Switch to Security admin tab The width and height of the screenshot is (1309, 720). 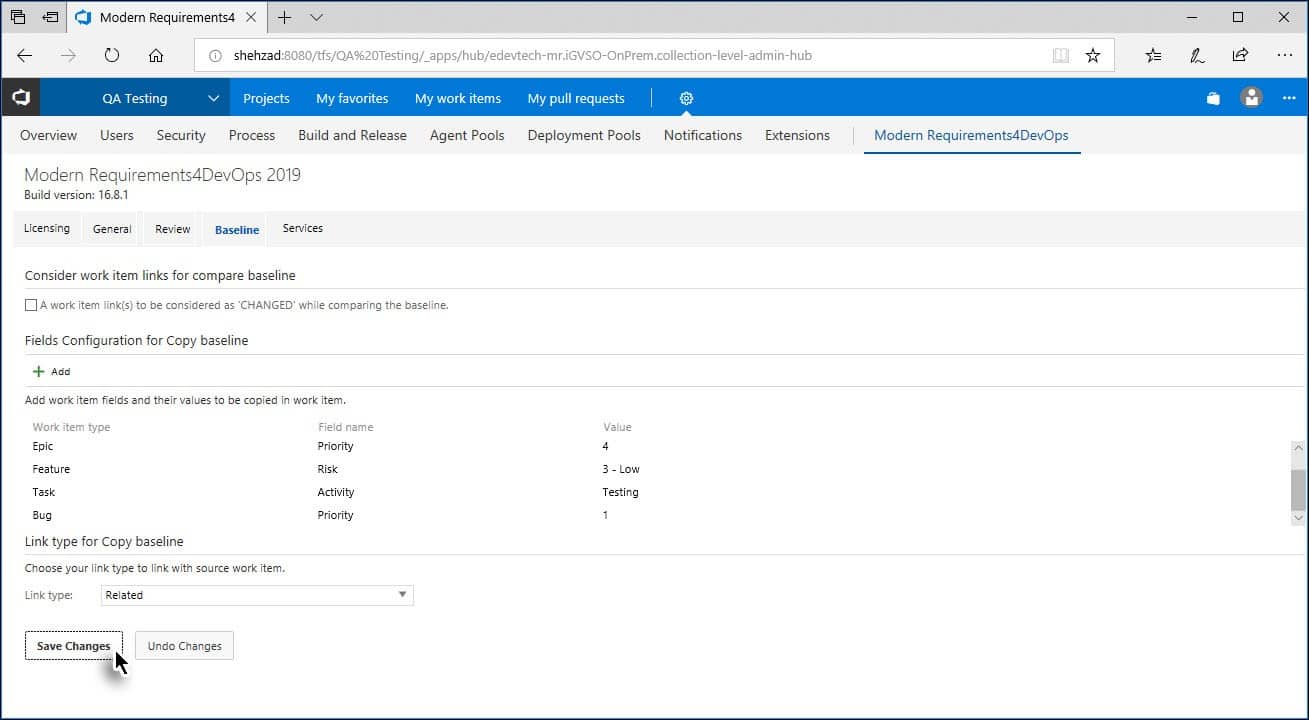coord(181,135)
